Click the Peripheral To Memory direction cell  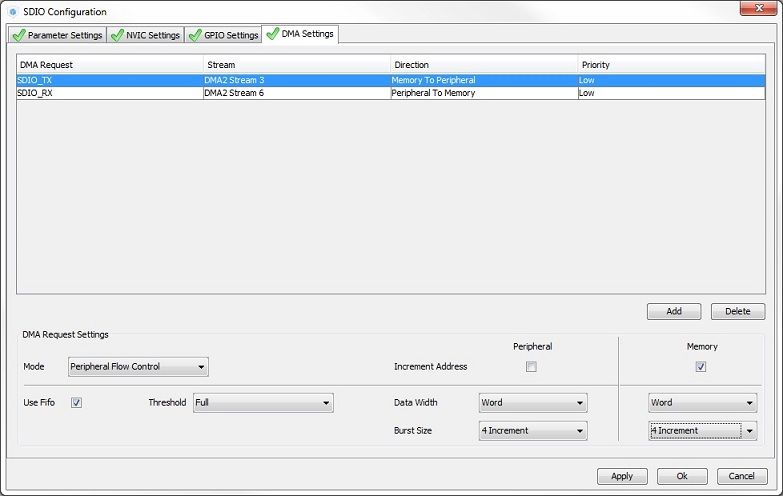(484, 93)
